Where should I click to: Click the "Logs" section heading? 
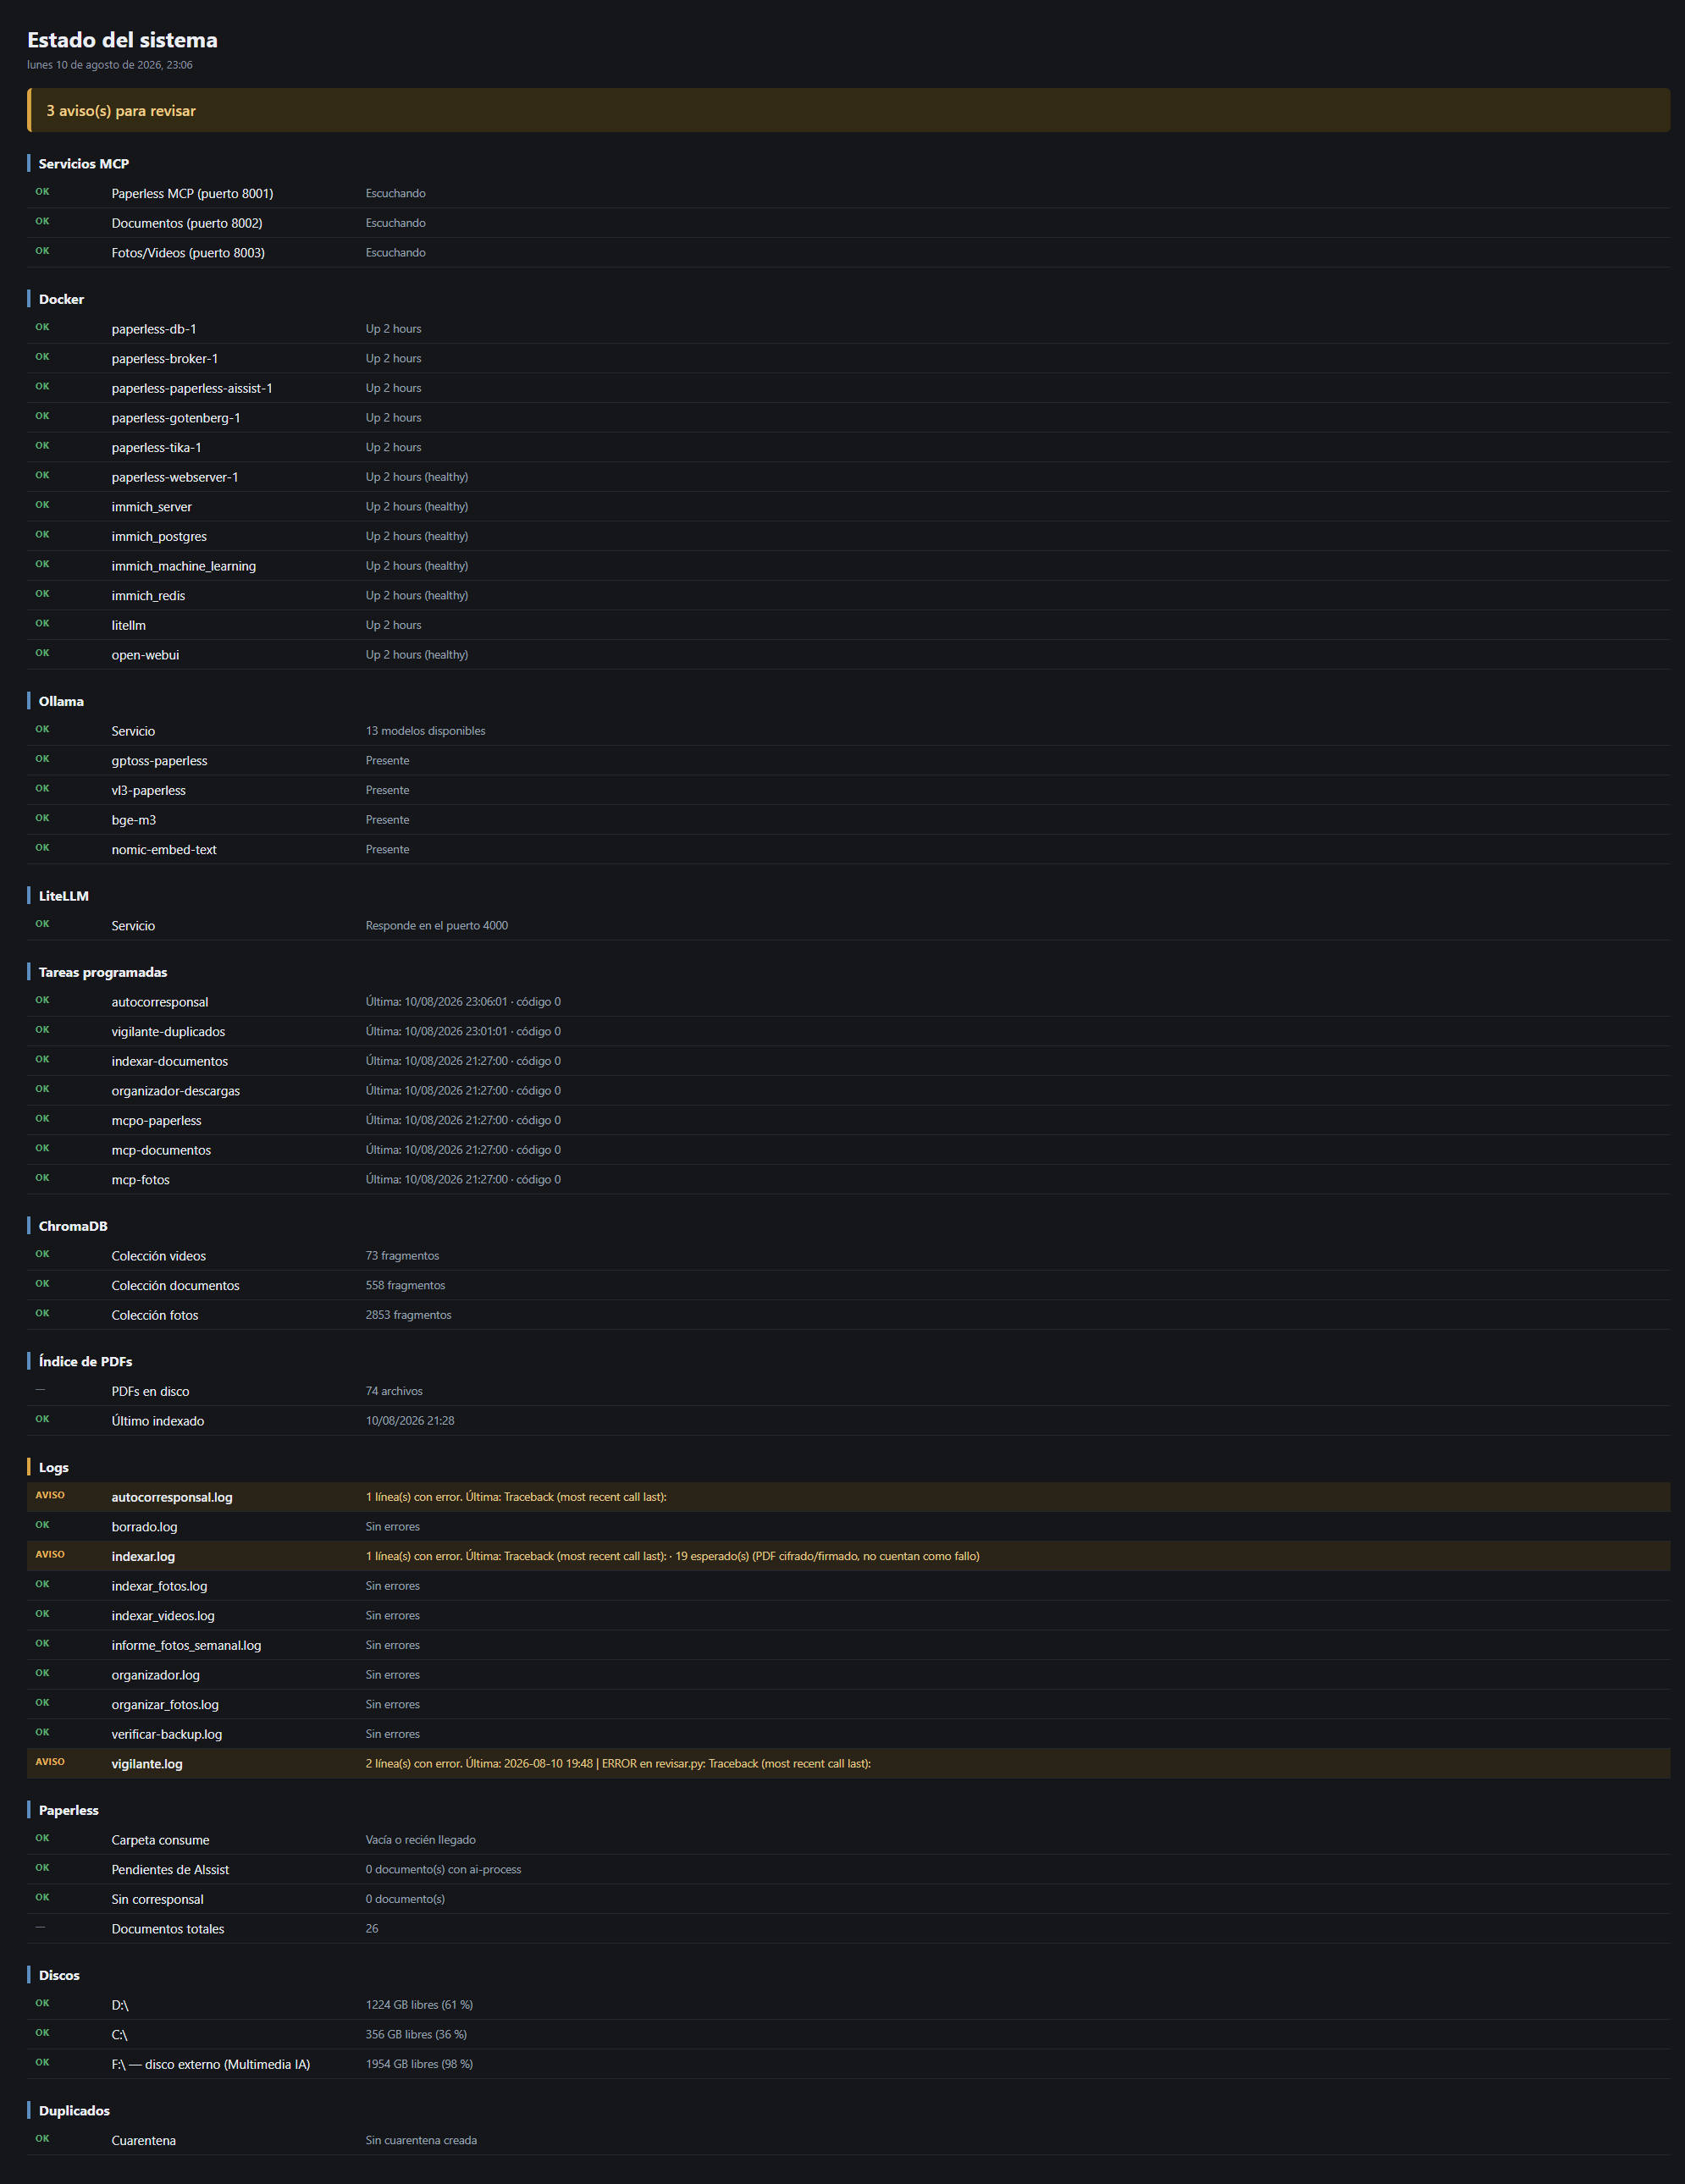coord(54,1467)
